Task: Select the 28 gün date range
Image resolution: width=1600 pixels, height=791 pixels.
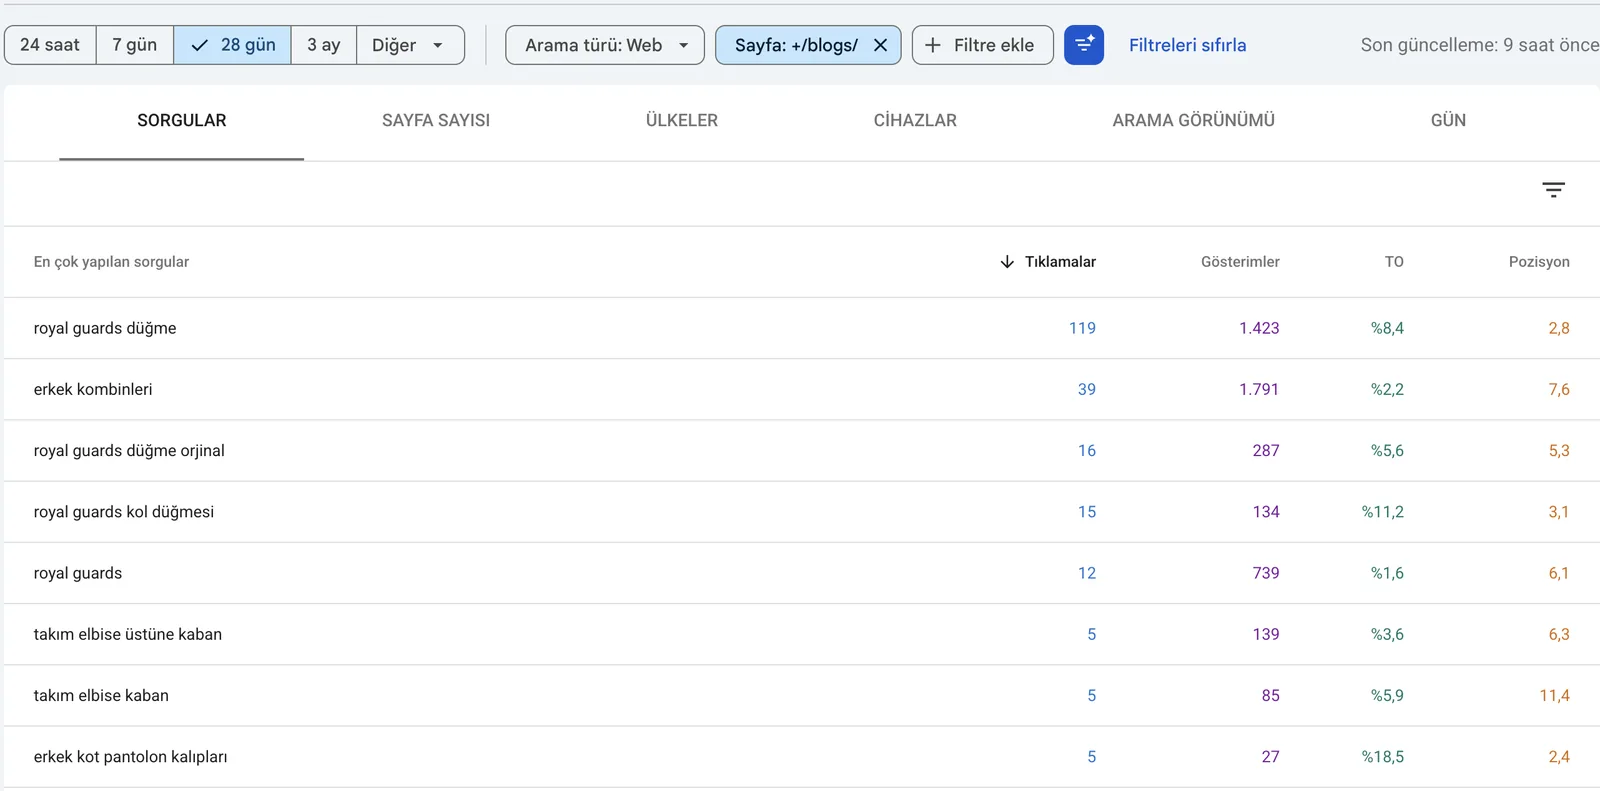Action: (232, 45)
